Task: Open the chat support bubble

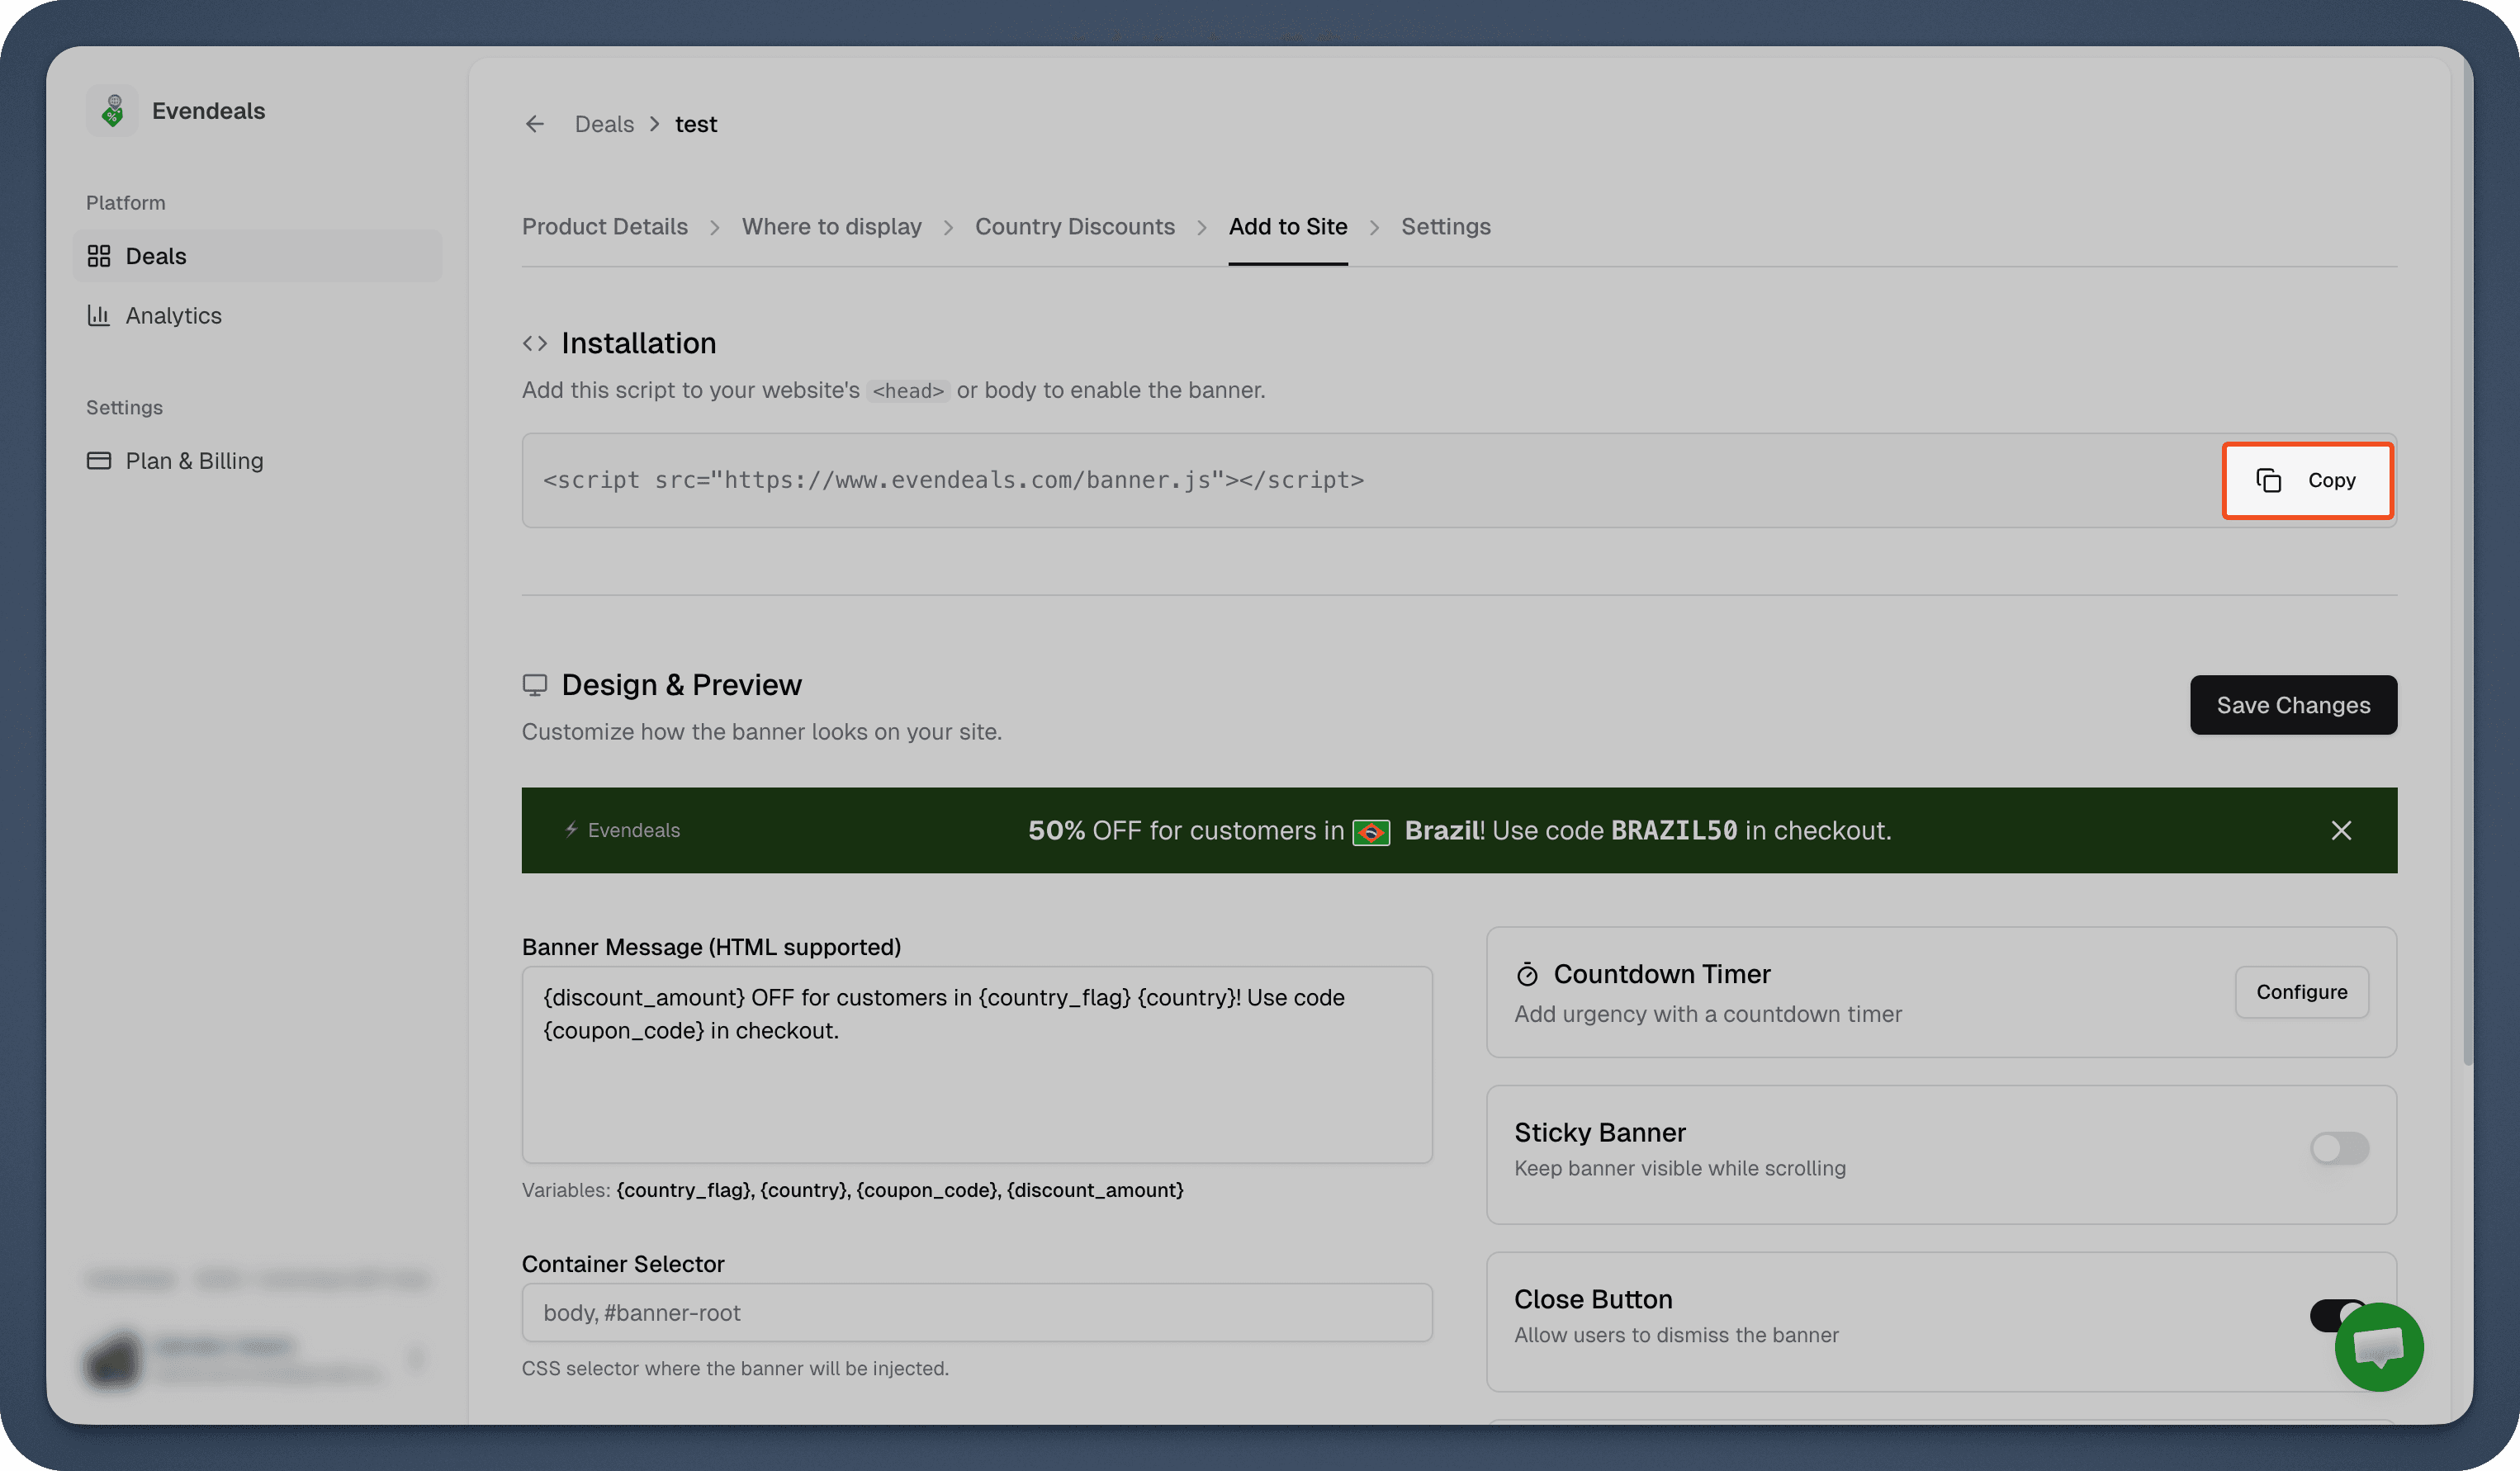Action: [2379, 1347]
